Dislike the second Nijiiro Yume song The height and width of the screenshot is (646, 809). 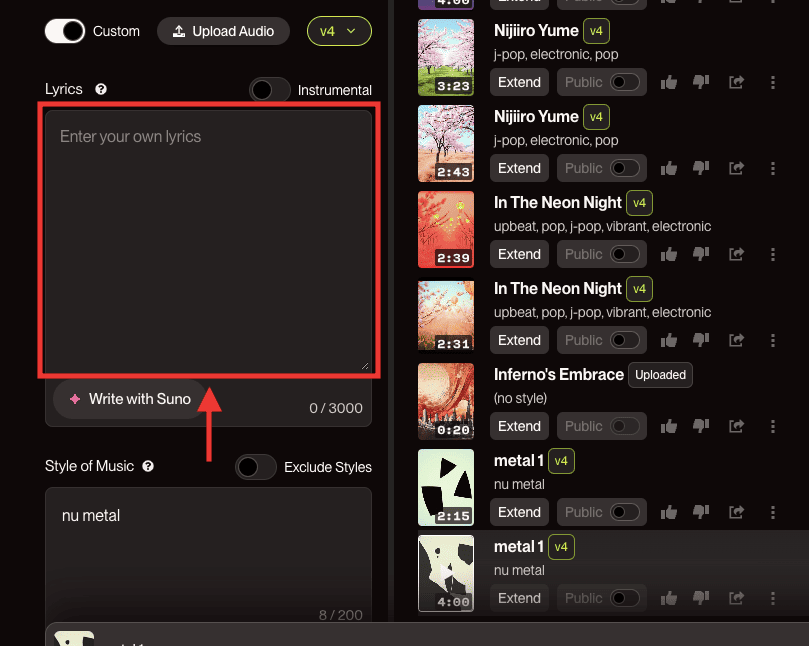pos(701,168)
